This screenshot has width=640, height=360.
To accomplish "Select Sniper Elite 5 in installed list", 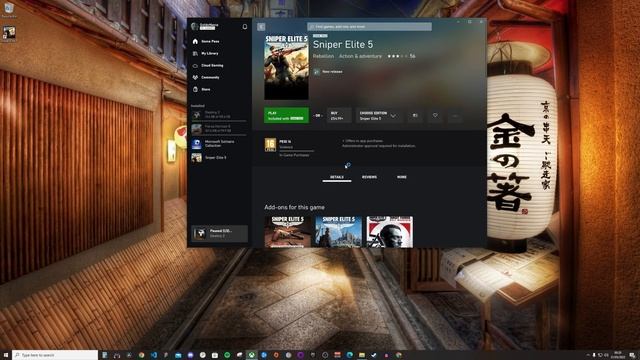I will 219,158.
